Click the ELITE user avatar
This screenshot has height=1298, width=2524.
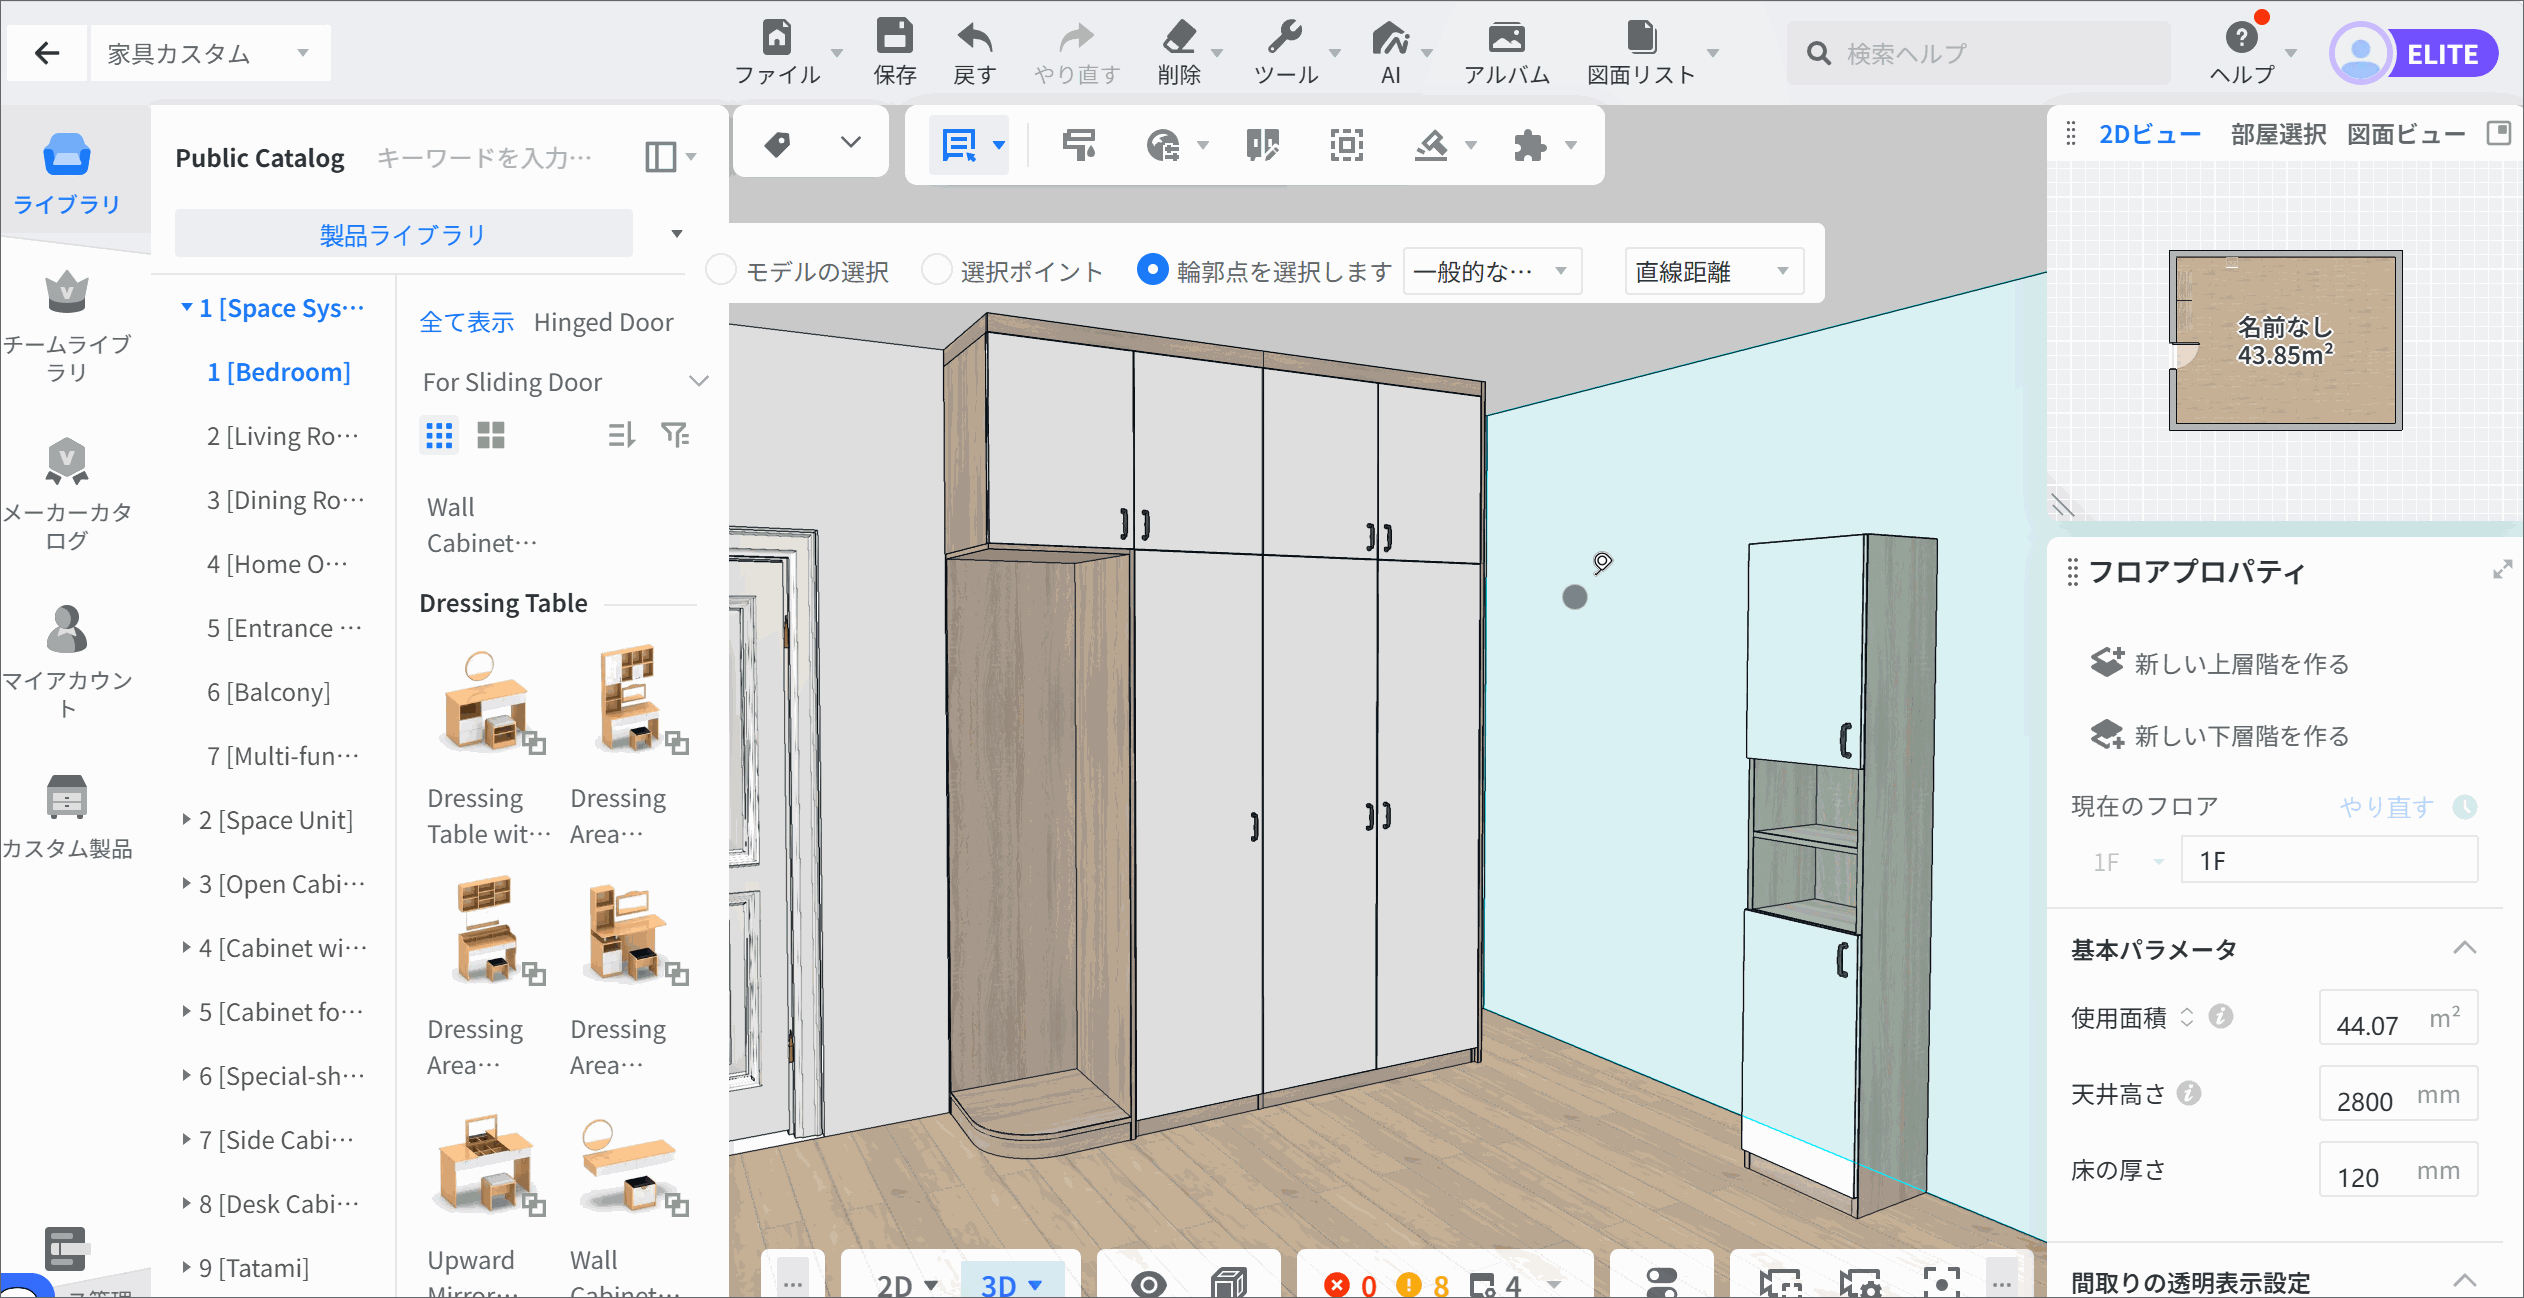point(2361,53)
